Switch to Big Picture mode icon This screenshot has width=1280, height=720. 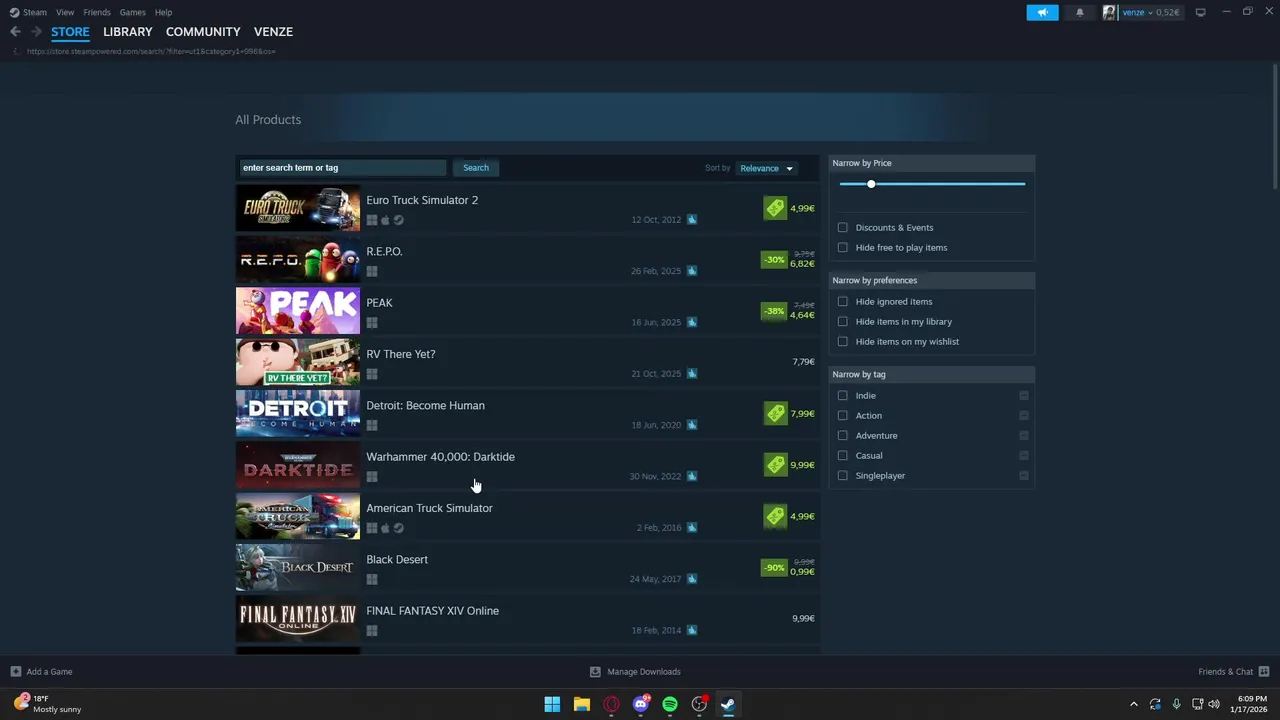click(x=1200, y=12)
